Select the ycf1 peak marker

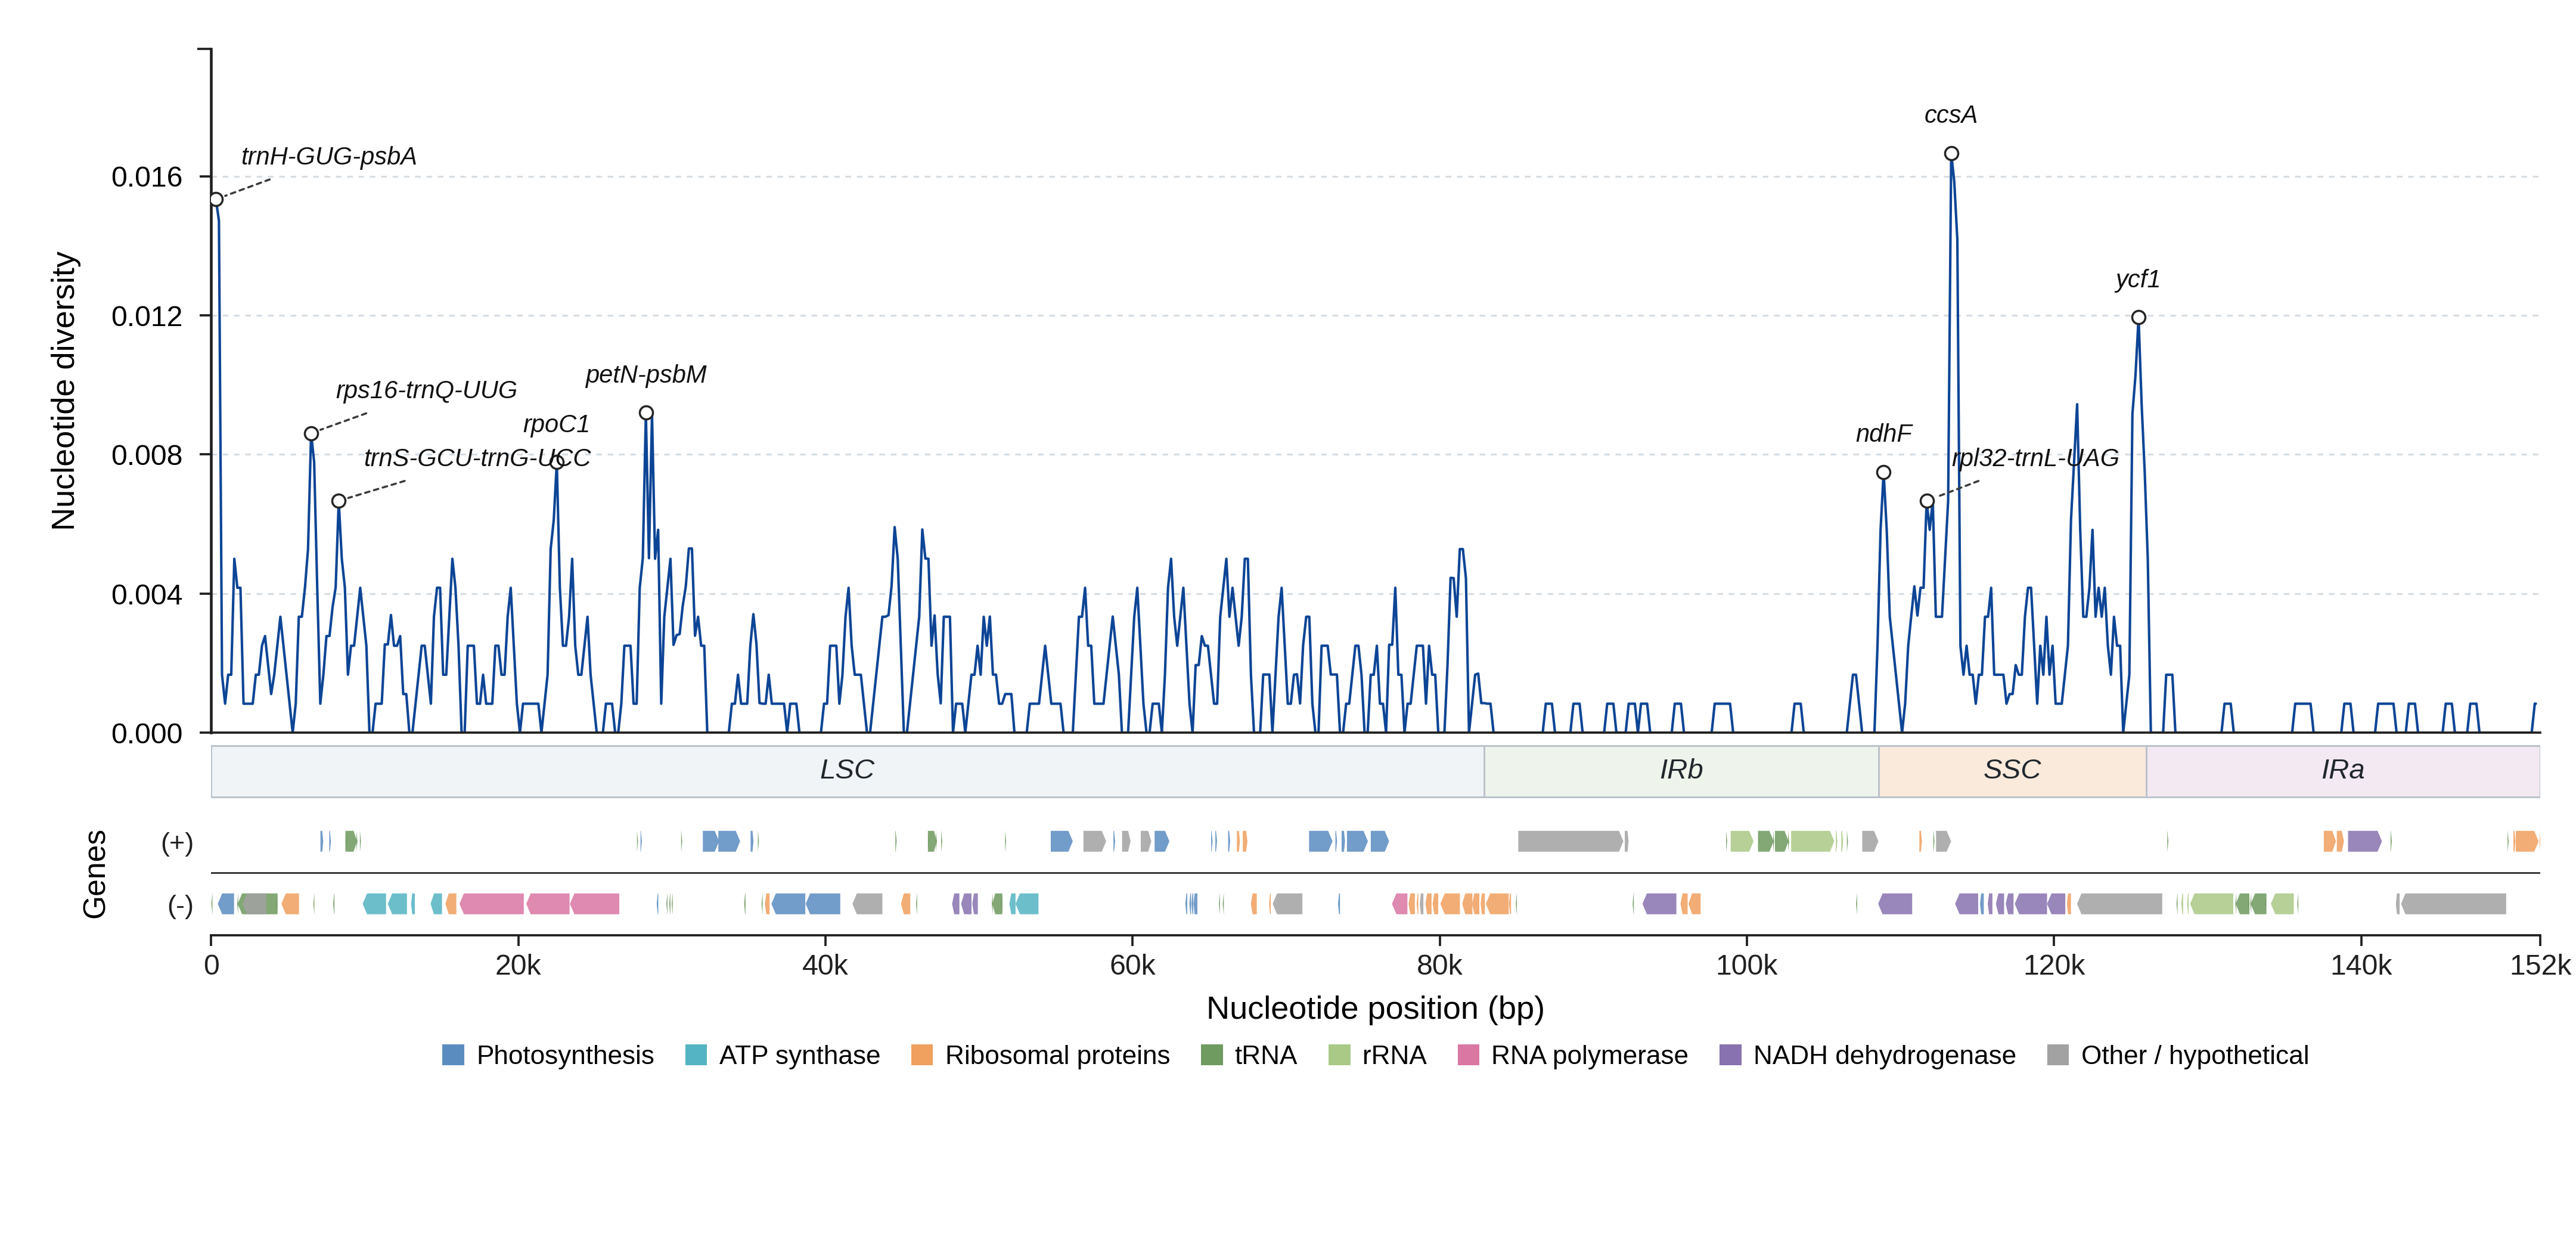coord(2138,318)
